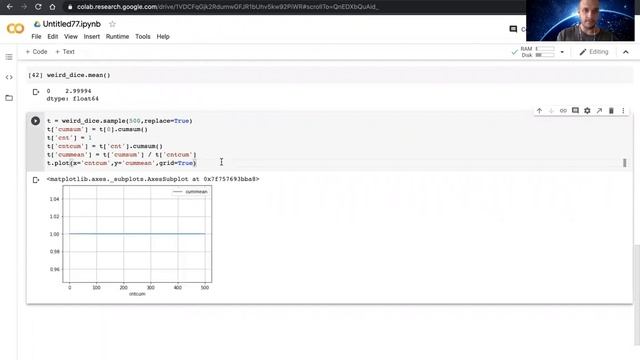Viewport: 640px width, 360px height.
Task: Click the saved checkmark status icon
Action: pos(514,52)
